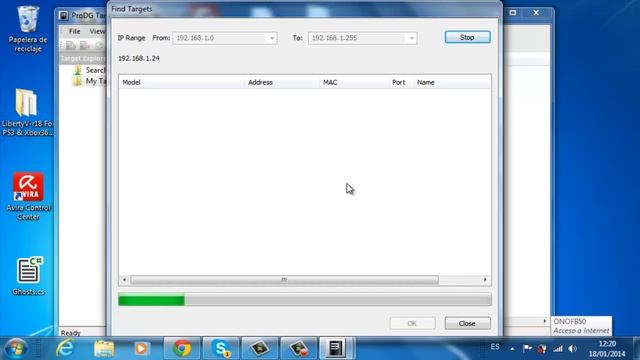Select the Search item in Target Explorer
This screenshot has height=360, width=640.
coord(96,70)
